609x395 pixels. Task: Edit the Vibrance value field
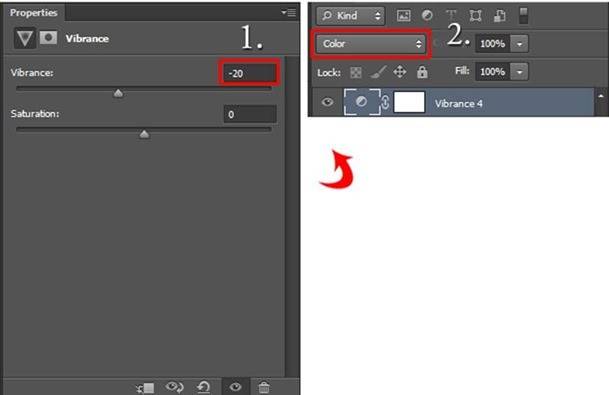[x=250, y=73]
